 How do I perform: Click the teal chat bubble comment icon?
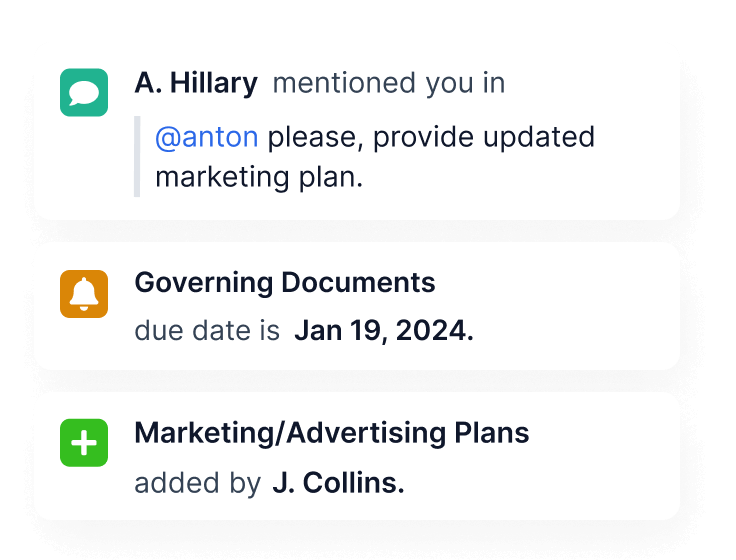click(x=84, y=92)
